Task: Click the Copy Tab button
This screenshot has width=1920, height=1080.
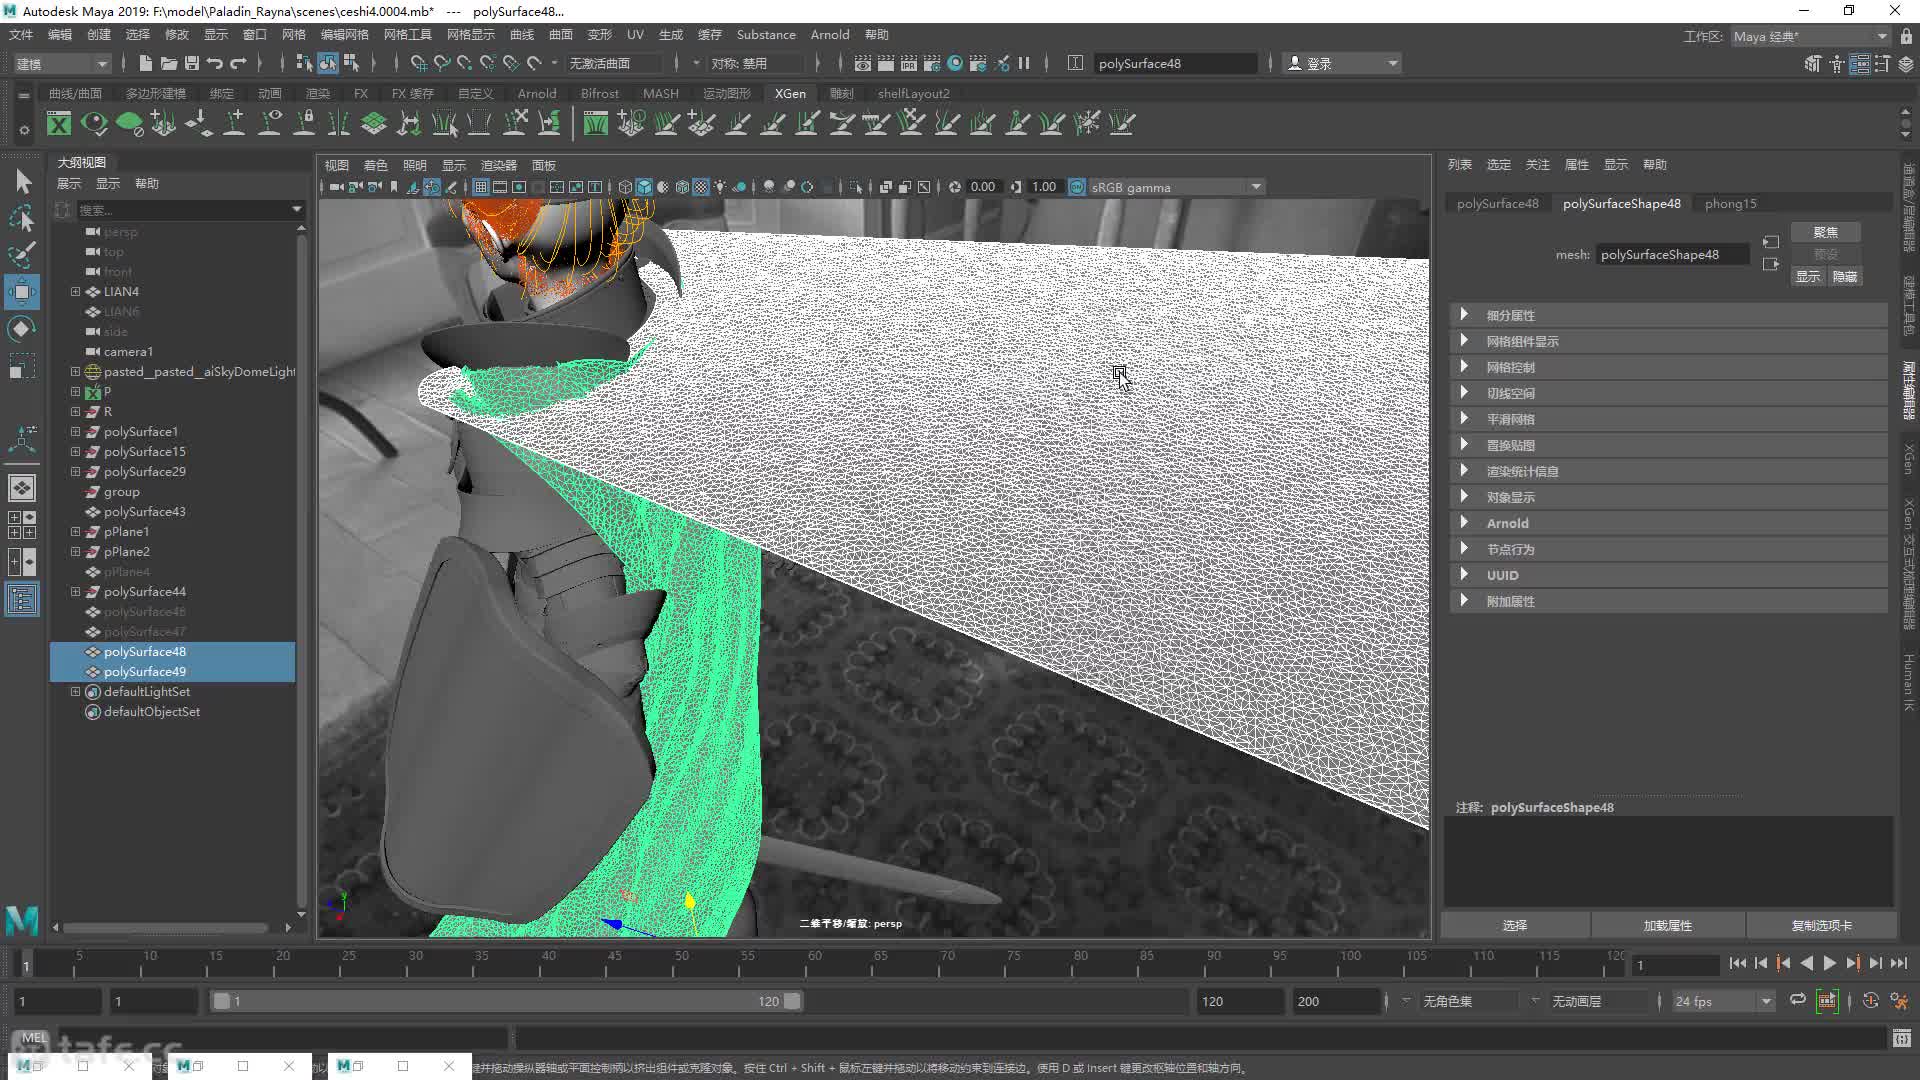Action: tap(1821, 925)
